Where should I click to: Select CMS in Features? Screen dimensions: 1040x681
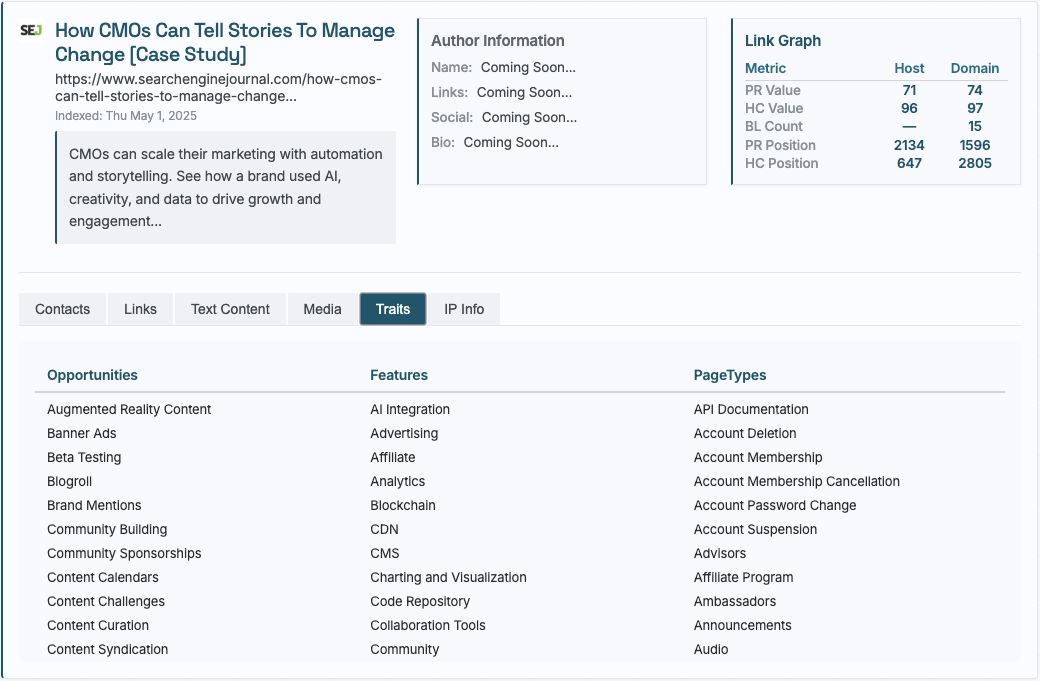coord(385,553)
